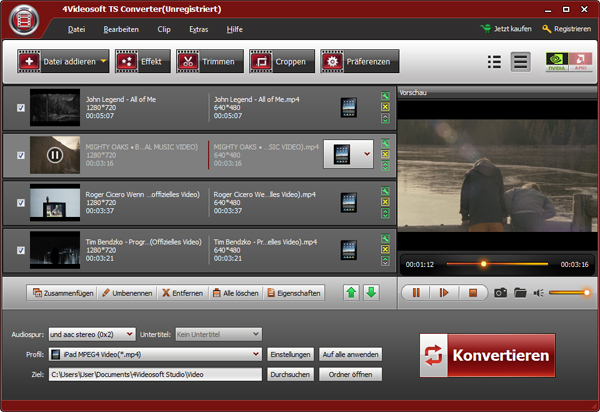
Task: Uncheck the John Legend file checkbox
Action: click(x=22, y=107)
